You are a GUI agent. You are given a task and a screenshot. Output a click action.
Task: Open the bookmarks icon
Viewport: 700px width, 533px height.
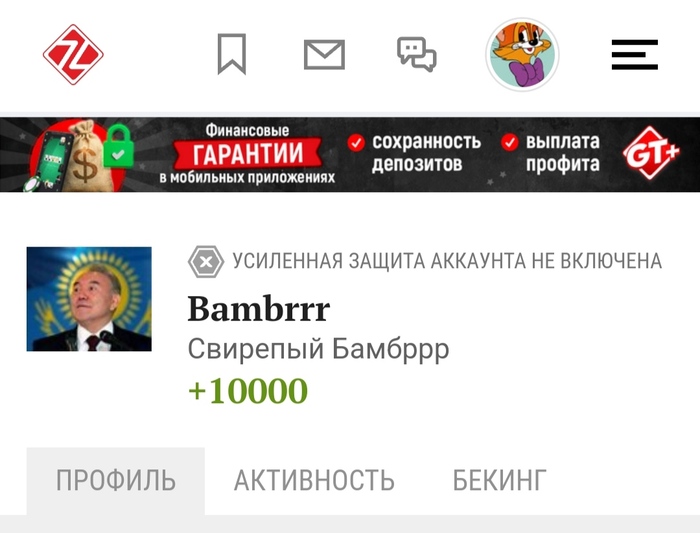coord(232,54)
